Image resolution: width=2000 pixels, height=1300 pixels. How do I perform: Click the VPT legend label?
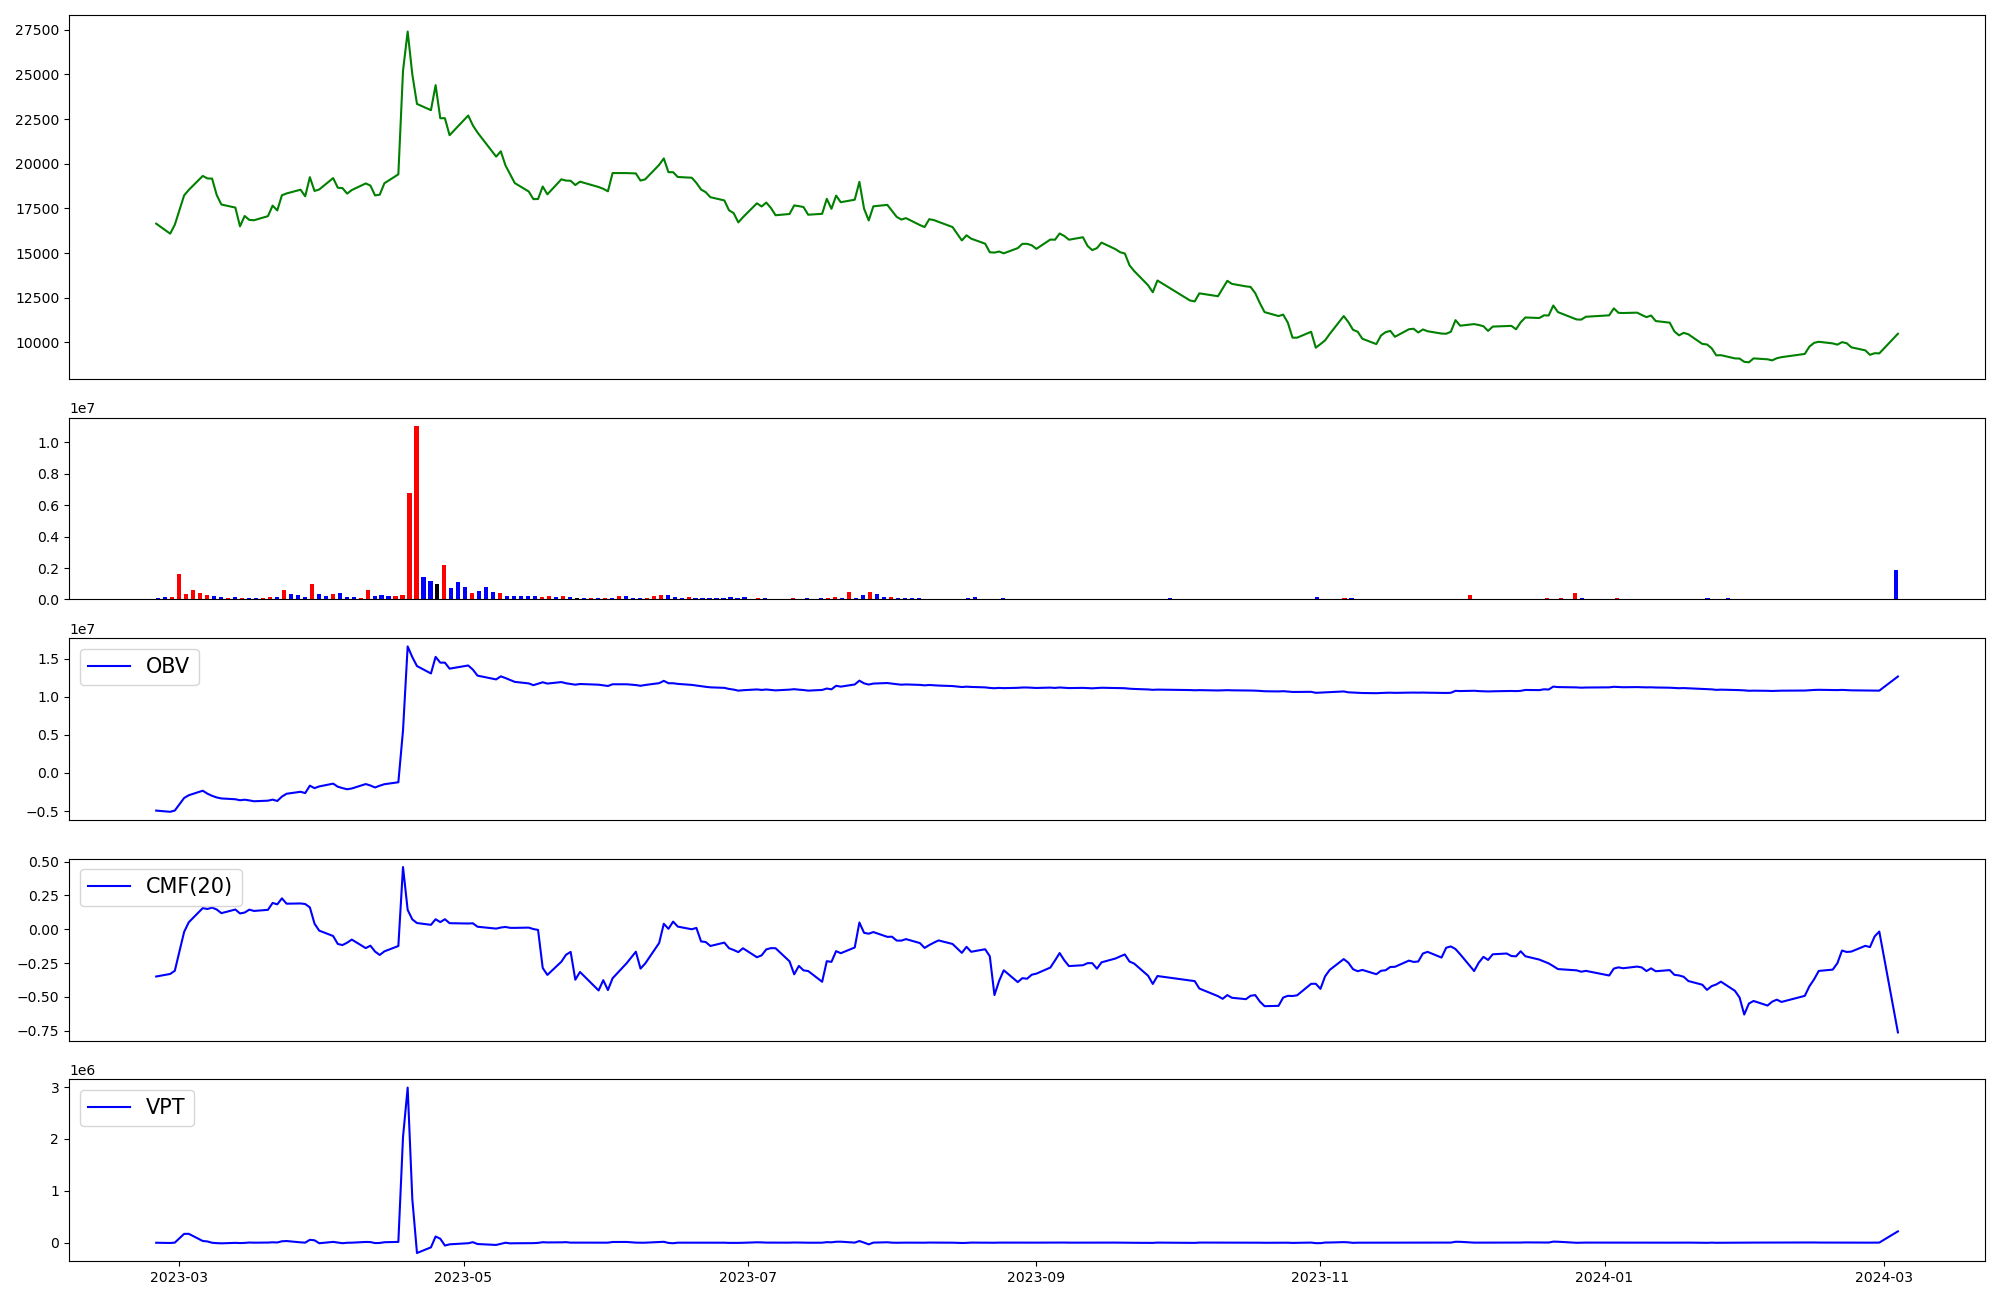click(165, 1107)
